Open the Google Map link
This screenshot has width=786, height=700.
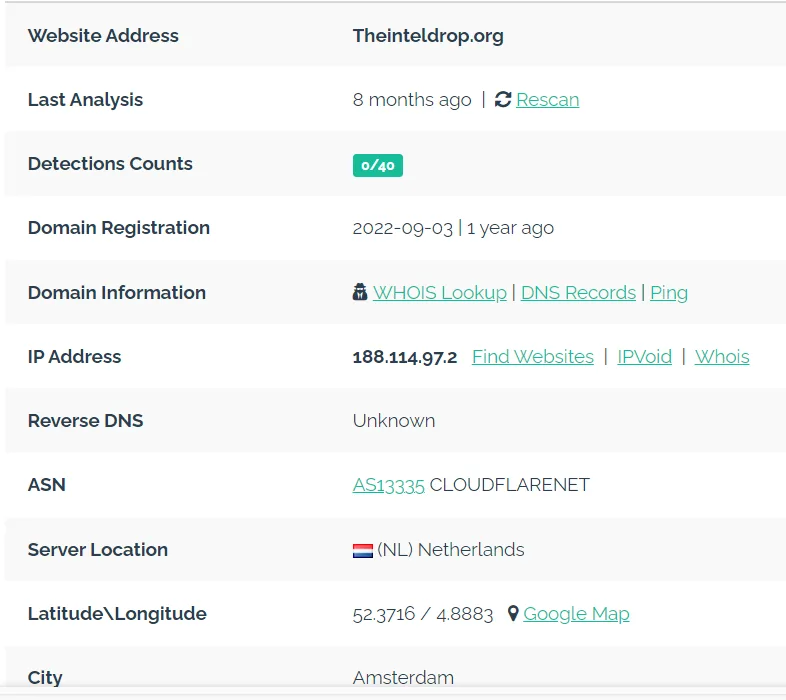(576, 614)
